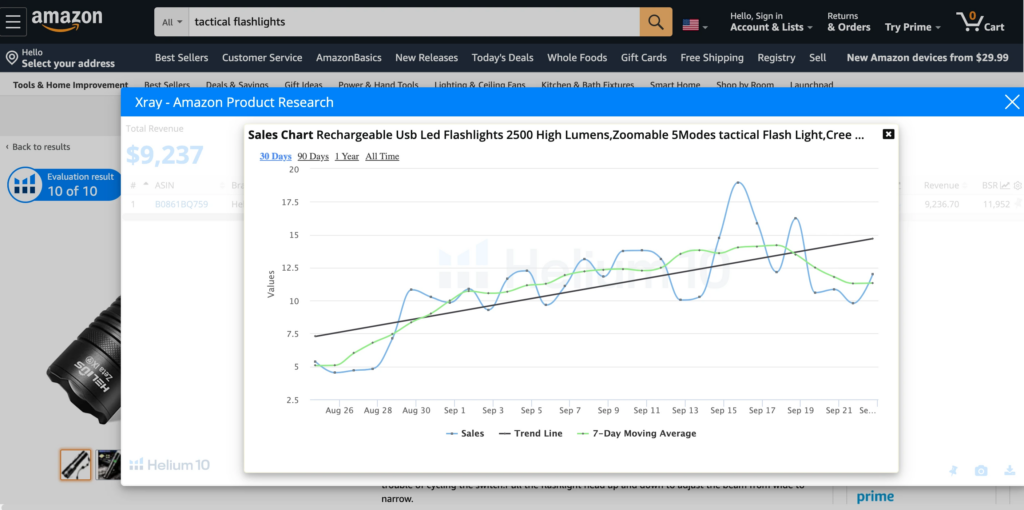This screenshot has width=1024, height=510.
Task: Expand the Try Prime dropdown
Action: 912,27
